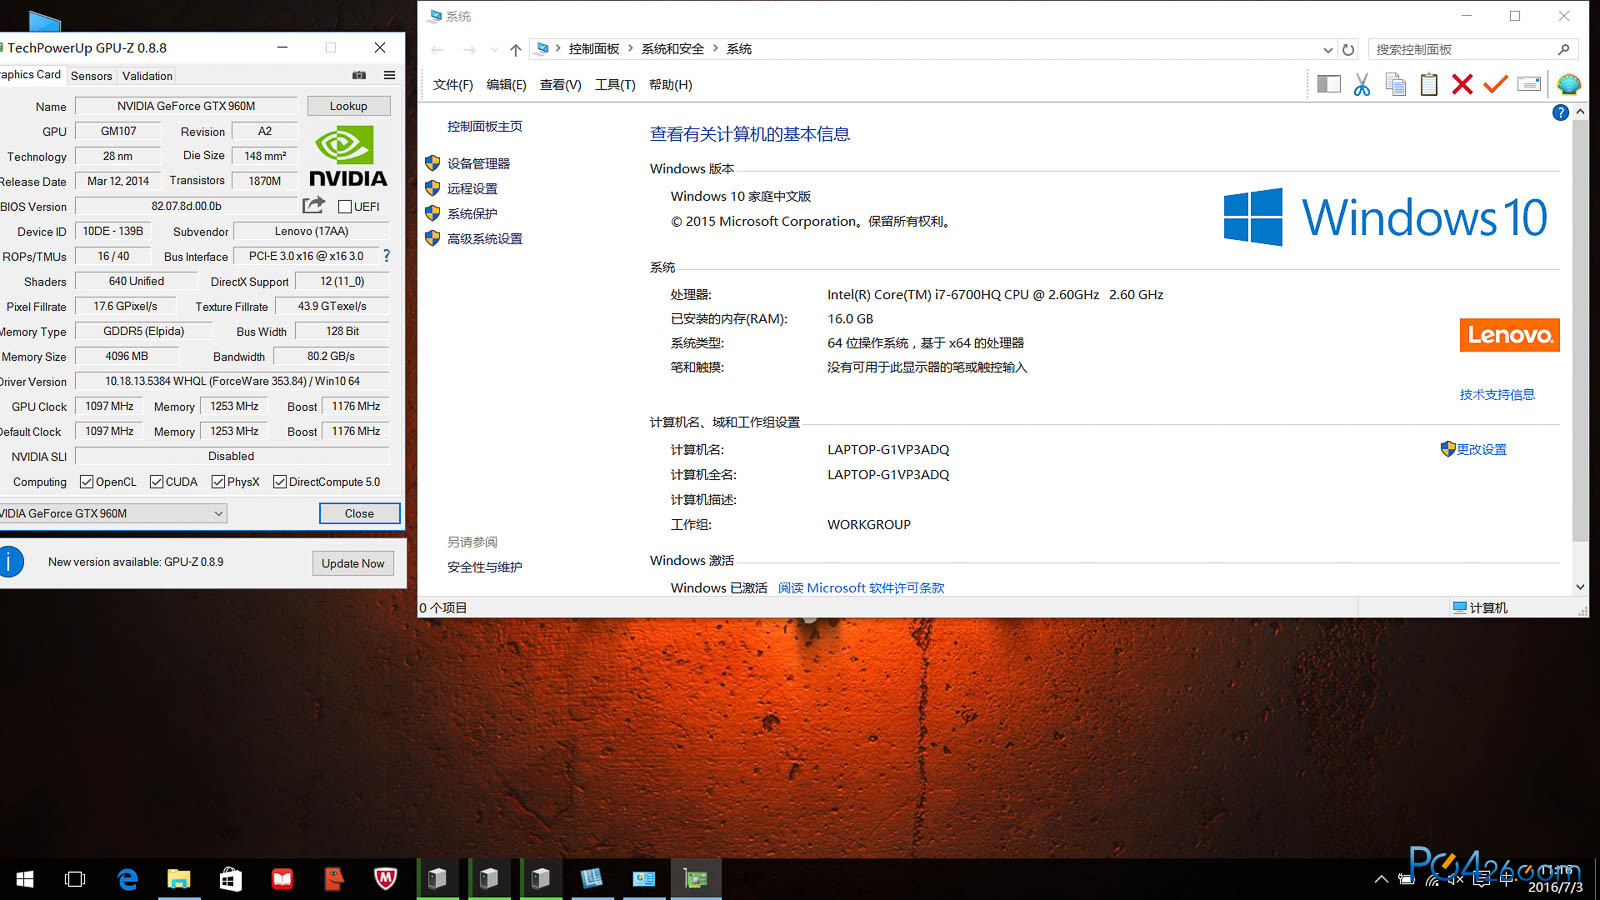Click Bus Interface question mark icon

tap(387, 256)
